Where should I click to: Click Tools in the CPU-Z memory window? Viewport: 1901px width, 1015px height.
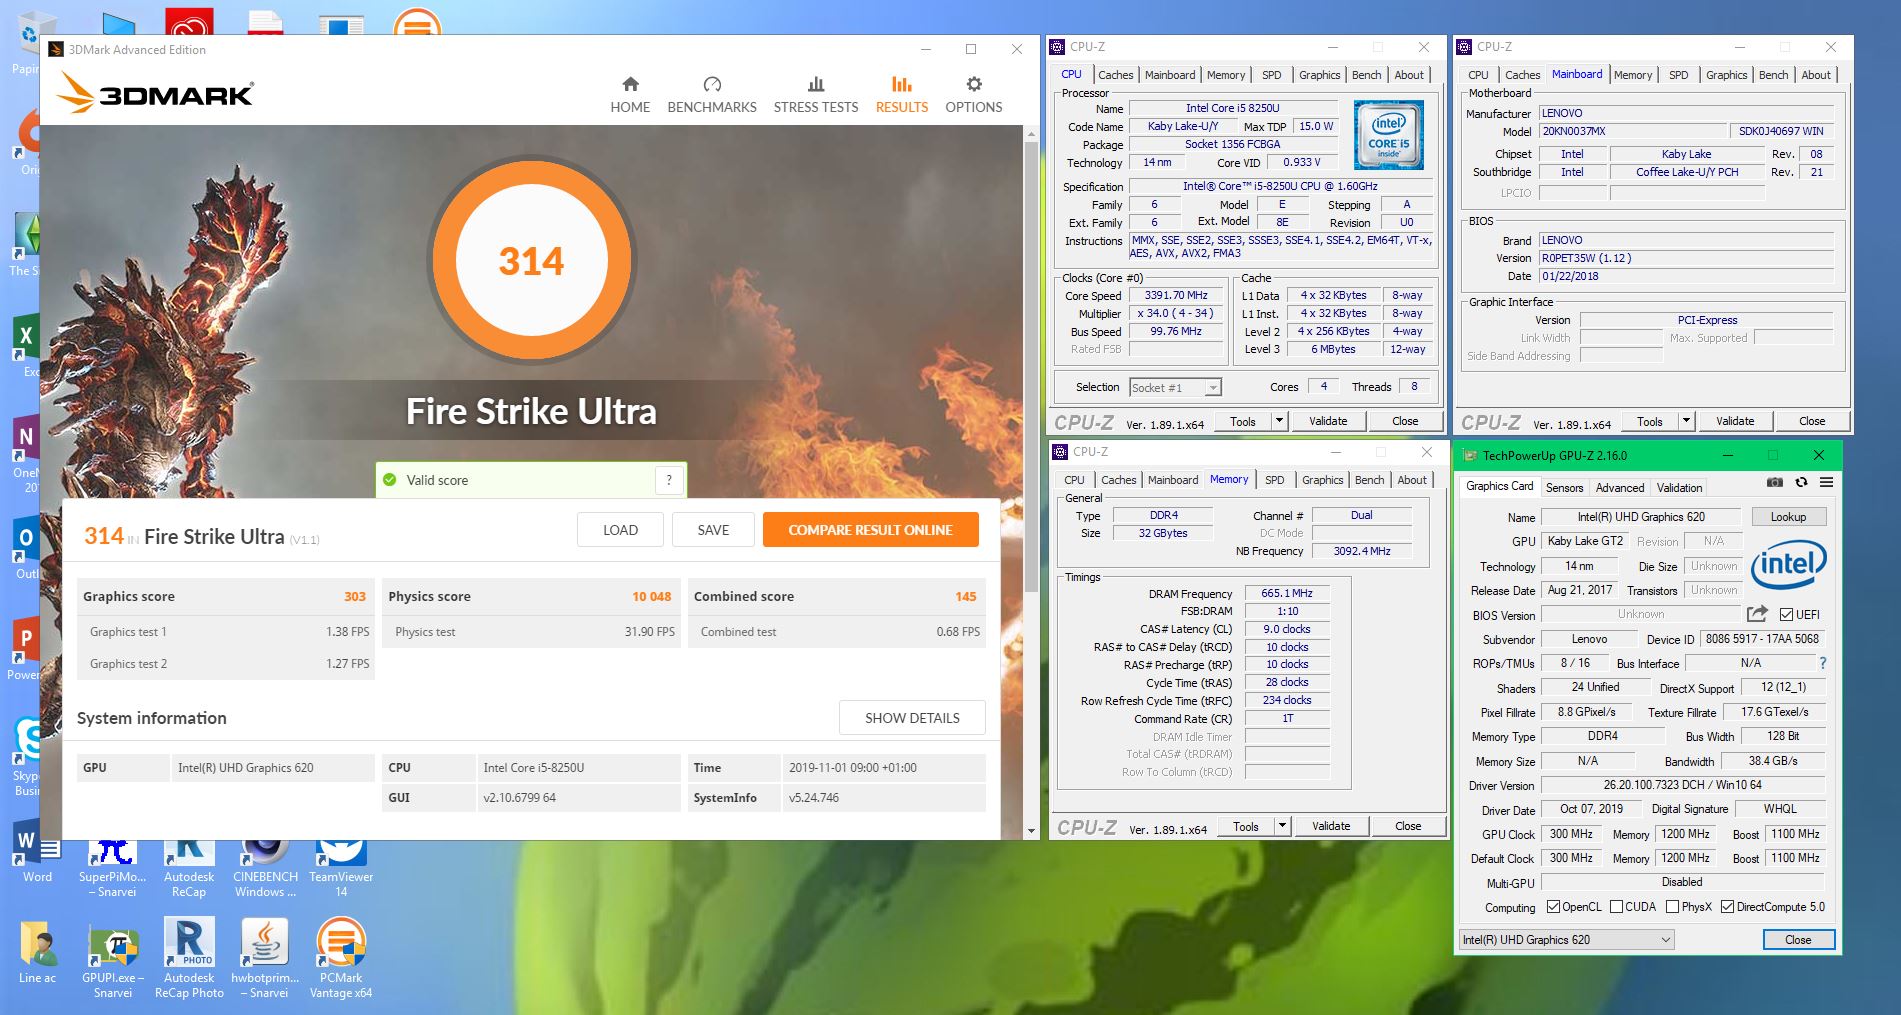point(1246,826)
